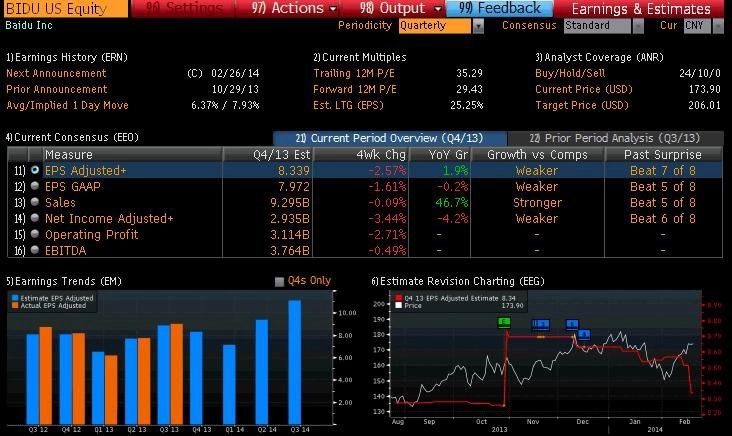Click the green event marker on revision chart
Viewport: 732px width, 436px height.
[x=504, y=322]
